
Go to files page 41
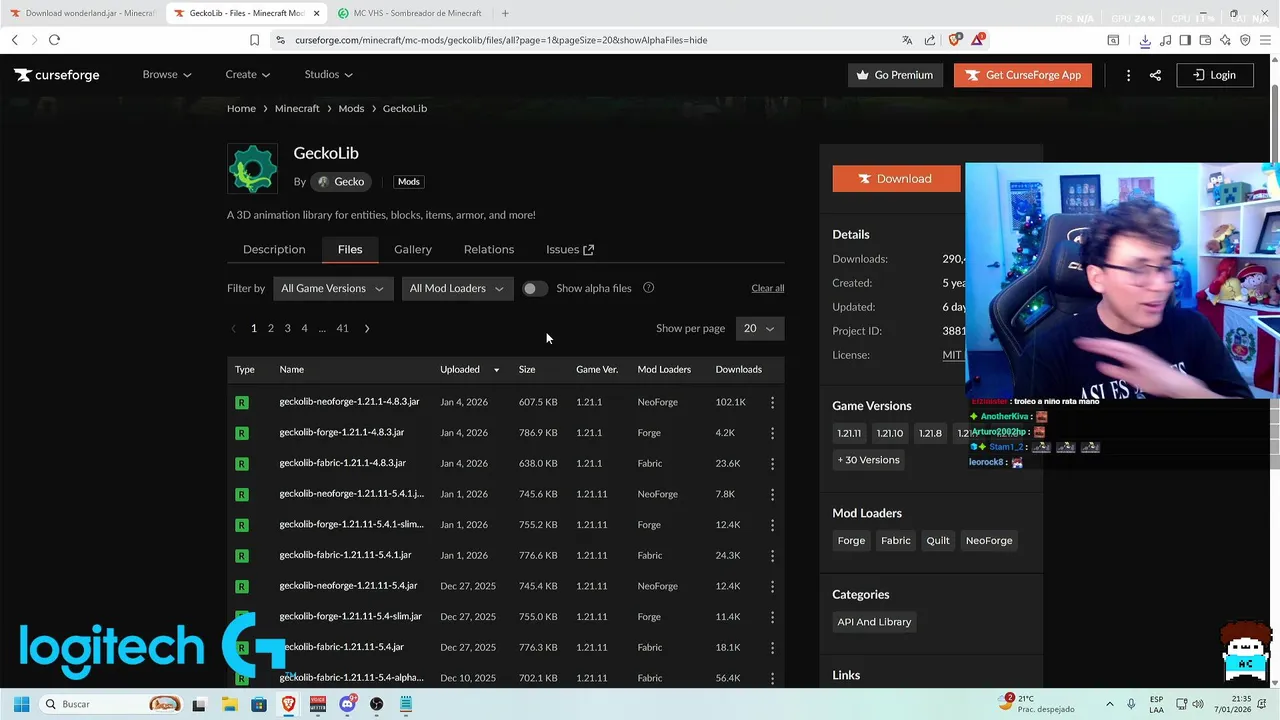(x=342, y=328)
